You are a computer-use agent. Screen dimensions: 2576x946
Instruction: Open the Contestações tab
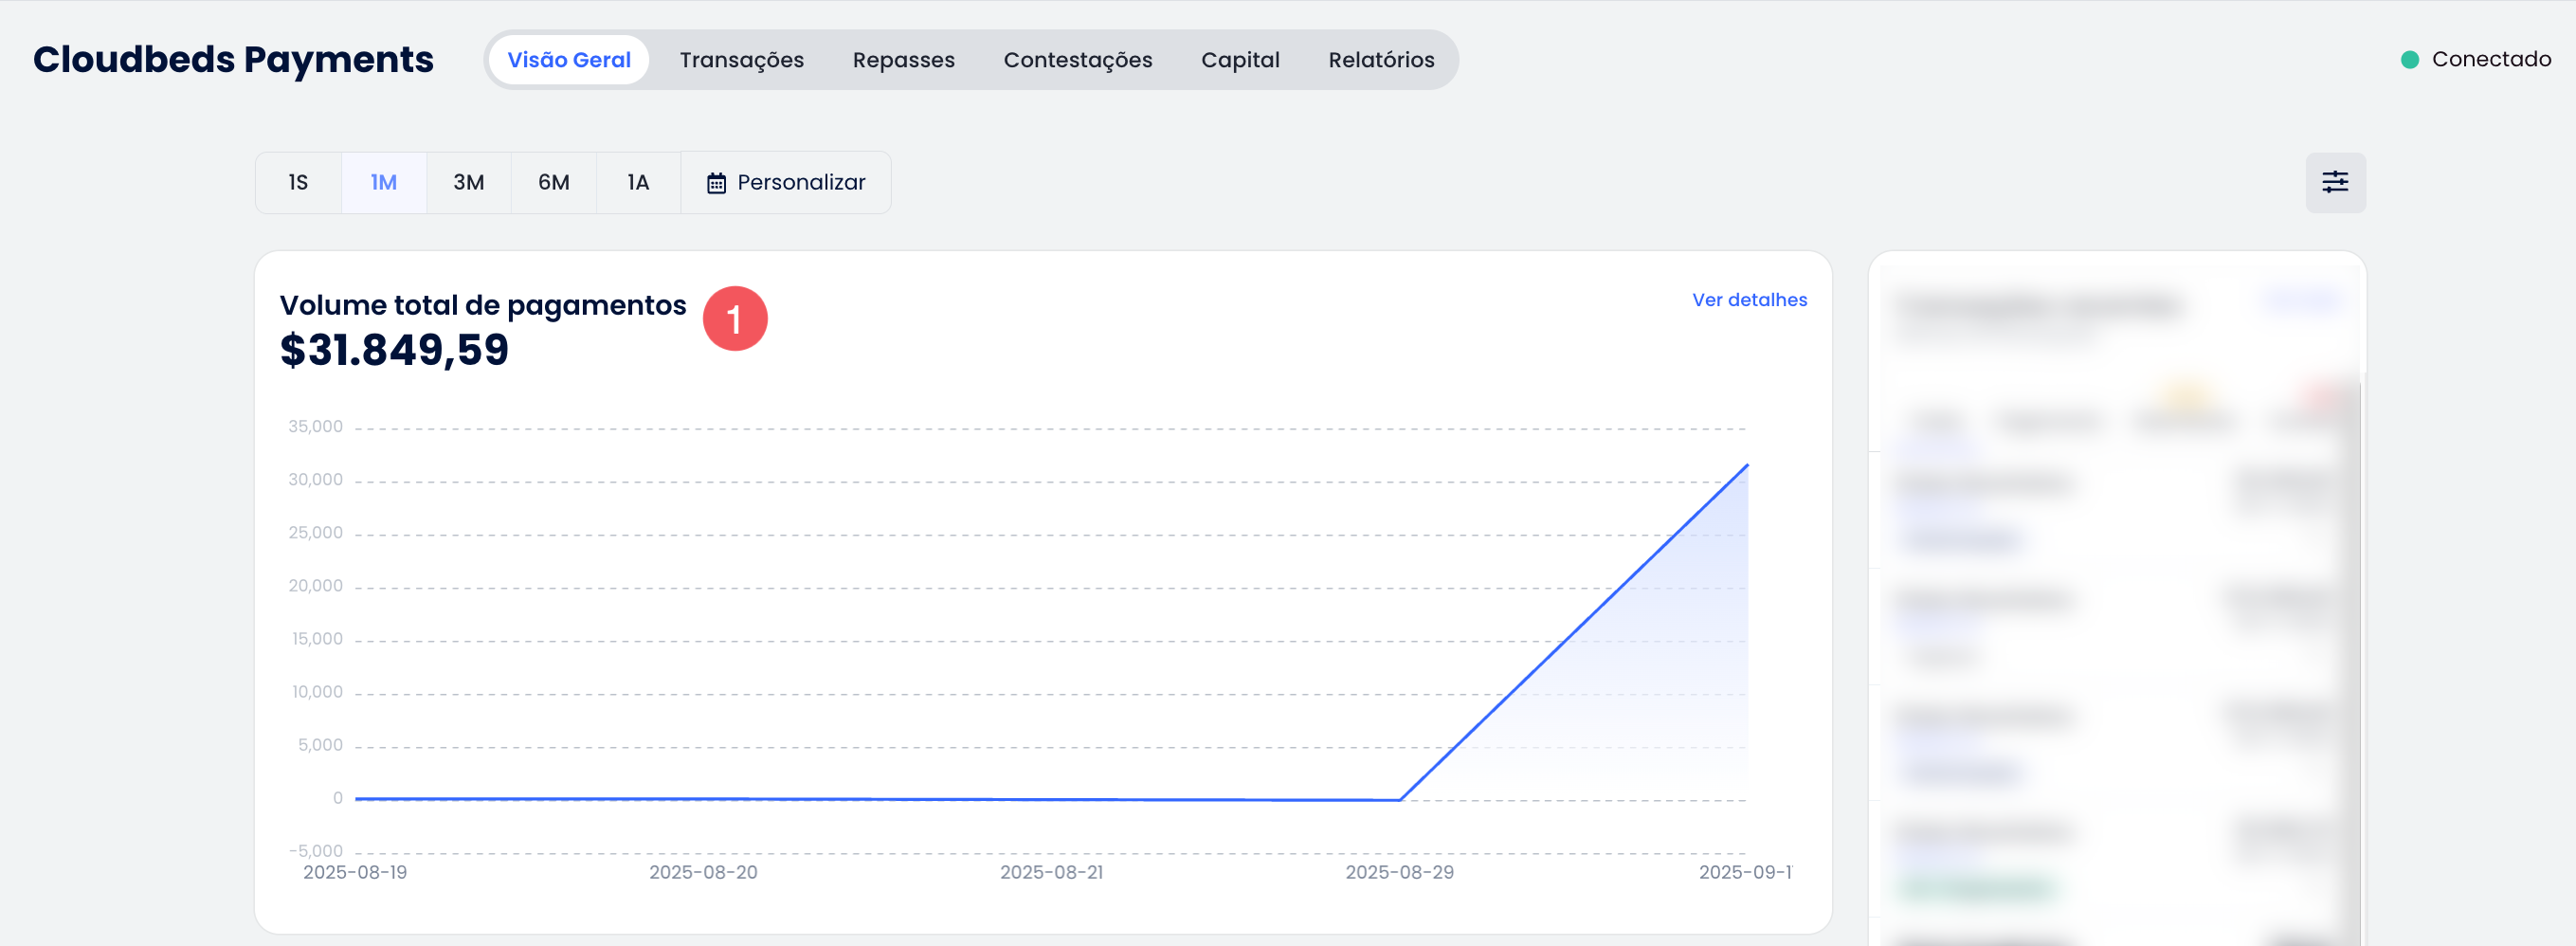(x=1077, y=60)
